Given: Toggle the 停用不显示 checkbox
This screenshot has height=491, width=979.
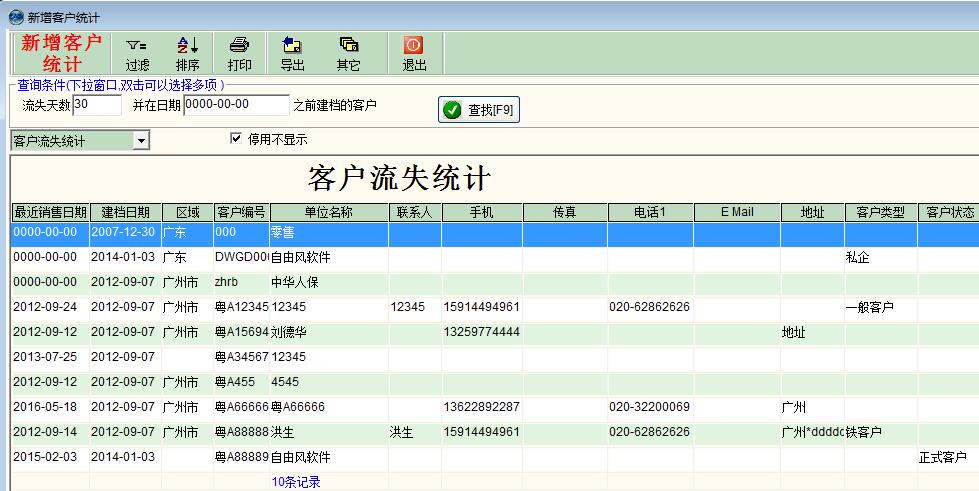Looking at the screenshot, I should 237,139.
